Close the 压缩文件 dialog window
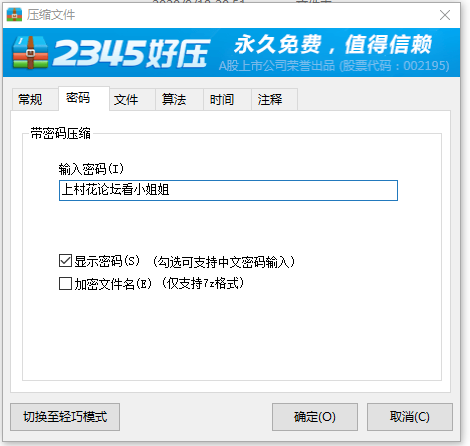This screenshot has width=470, height=446. [x=445, y=15]
